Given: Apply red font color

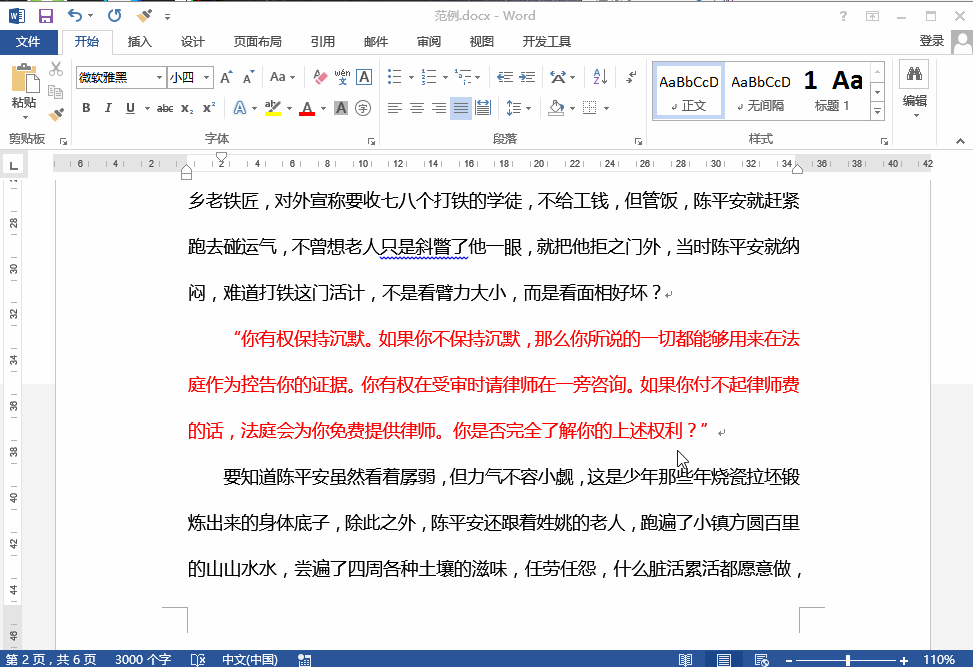Looking at the screenshot, I should pyautogui.click(x=307, y=109).
